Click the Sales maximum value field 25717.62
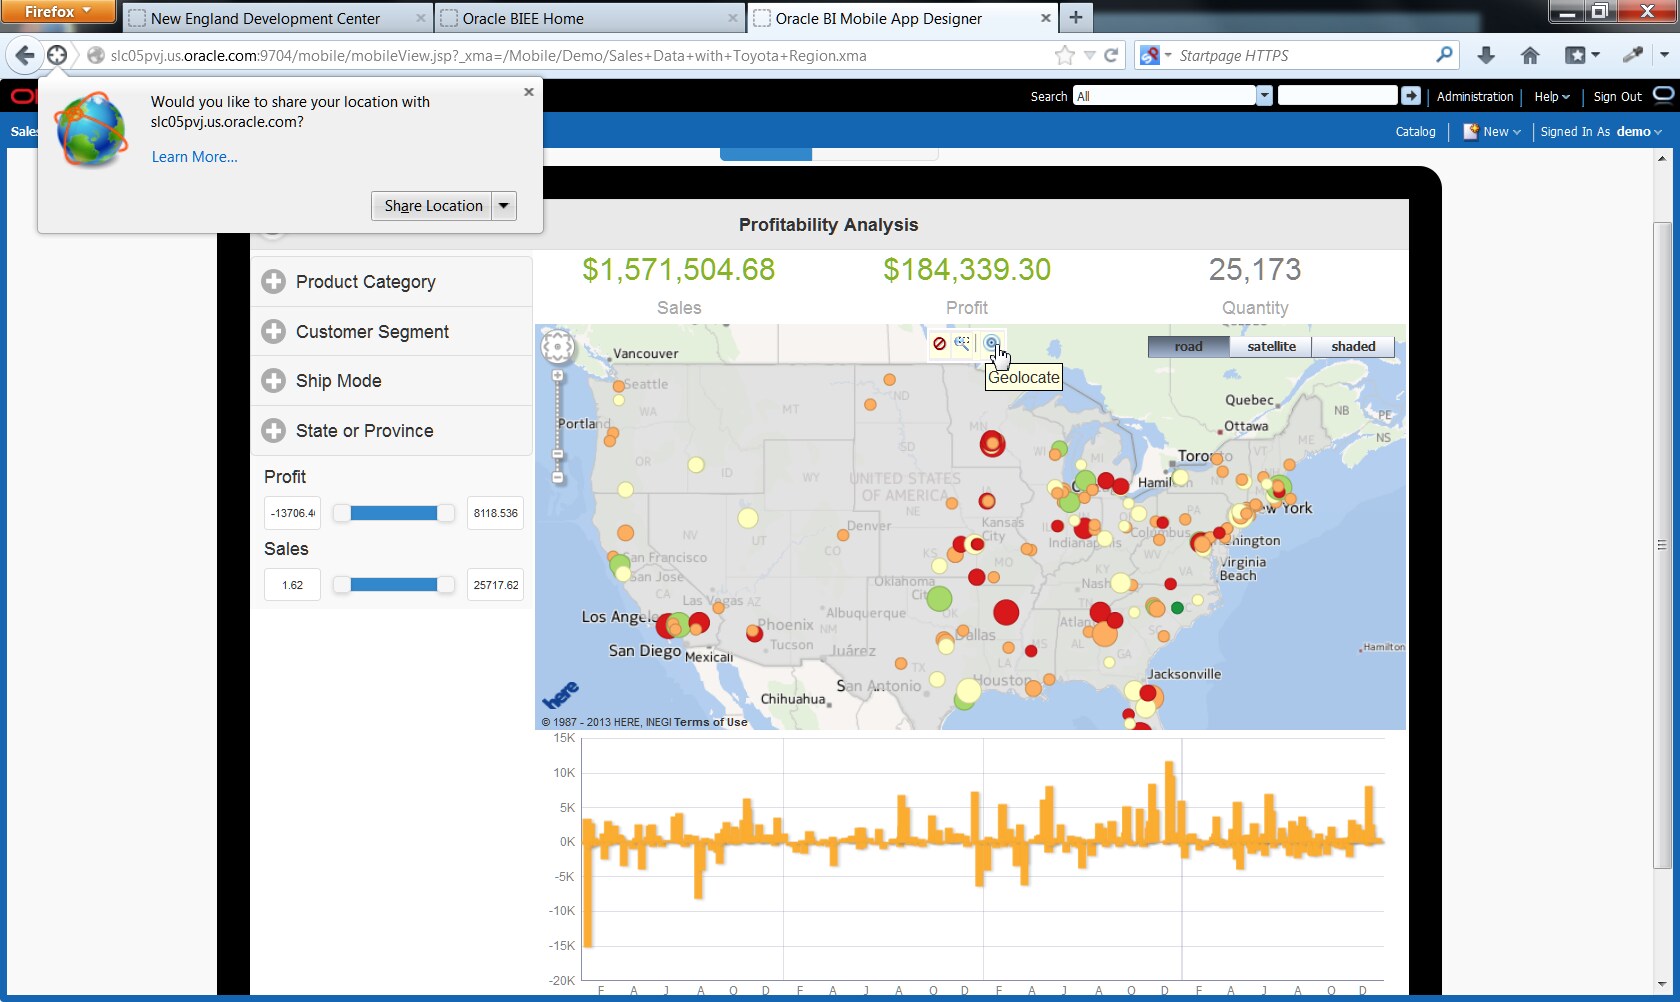 click(495, 585)
